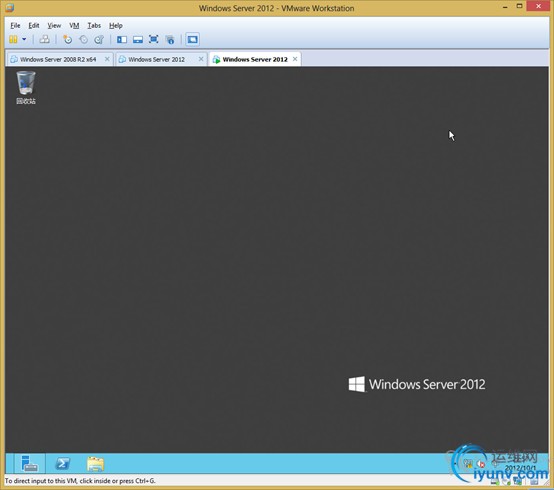
Task: Minimize the VMware Workstation window
Action: coord(506,7)
